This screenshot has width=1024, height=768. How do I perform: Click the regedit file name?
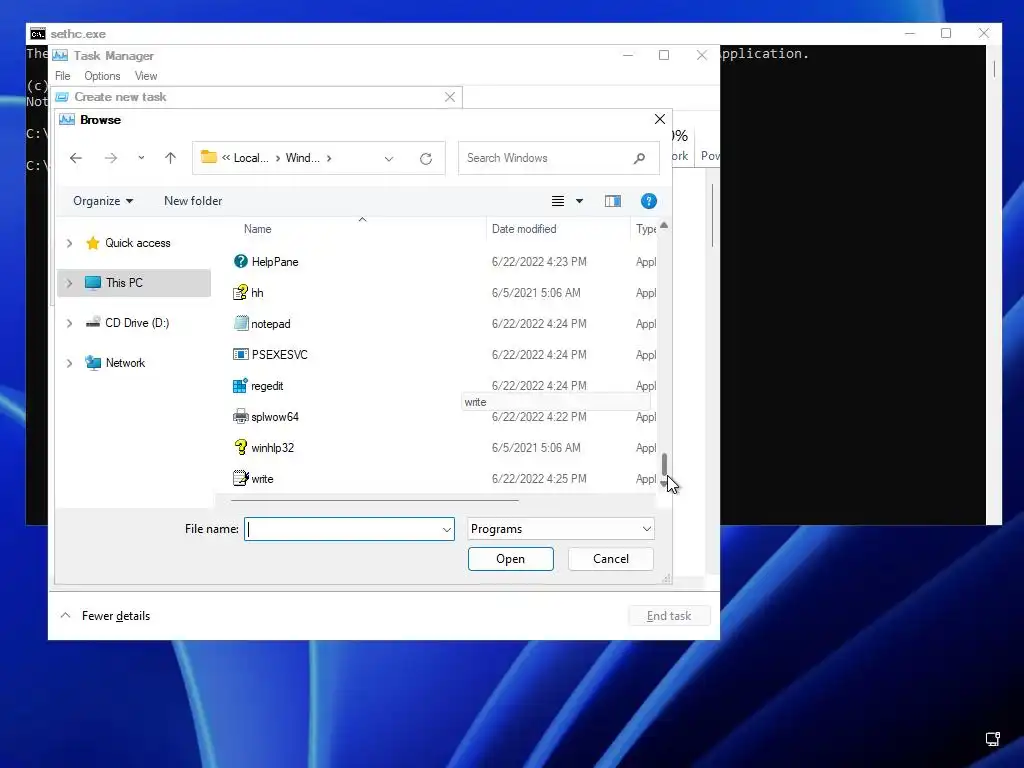[267, 386]
